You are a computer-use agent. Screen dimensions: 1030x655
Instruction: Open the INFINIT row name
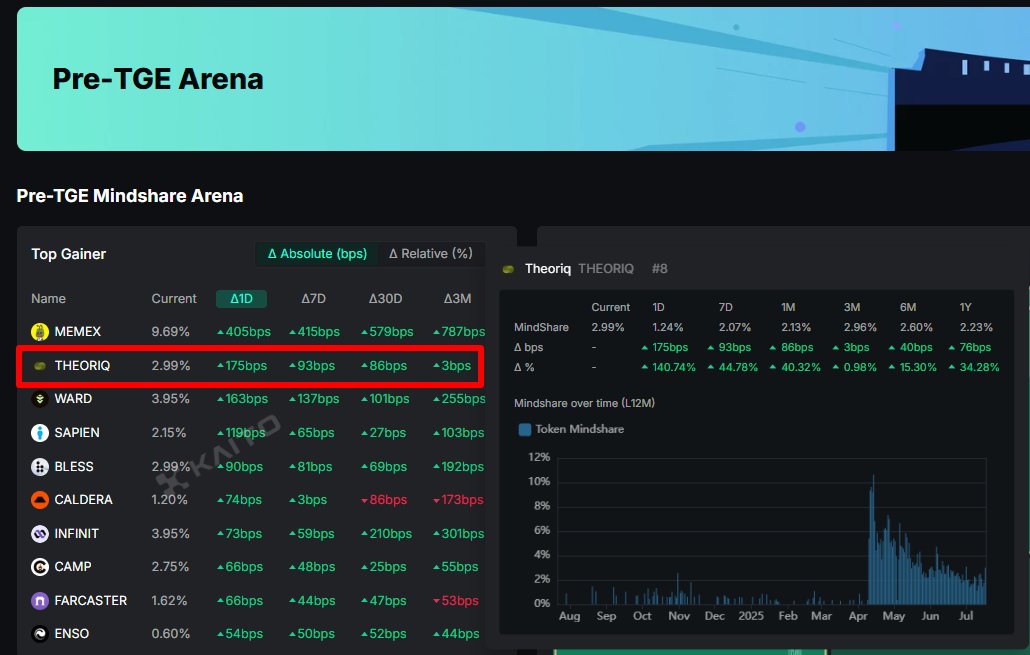pos(76,534)
